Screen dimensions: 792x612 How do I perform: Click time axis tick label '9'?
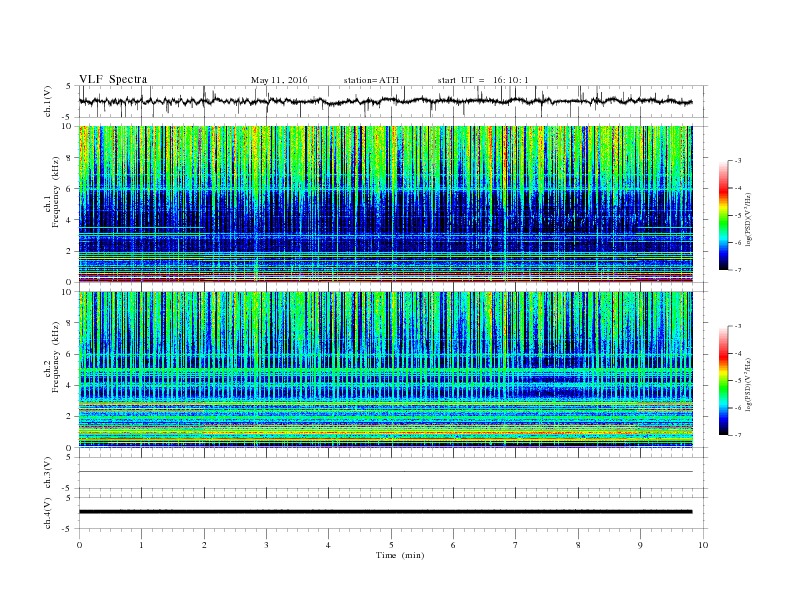coord(640,545)
